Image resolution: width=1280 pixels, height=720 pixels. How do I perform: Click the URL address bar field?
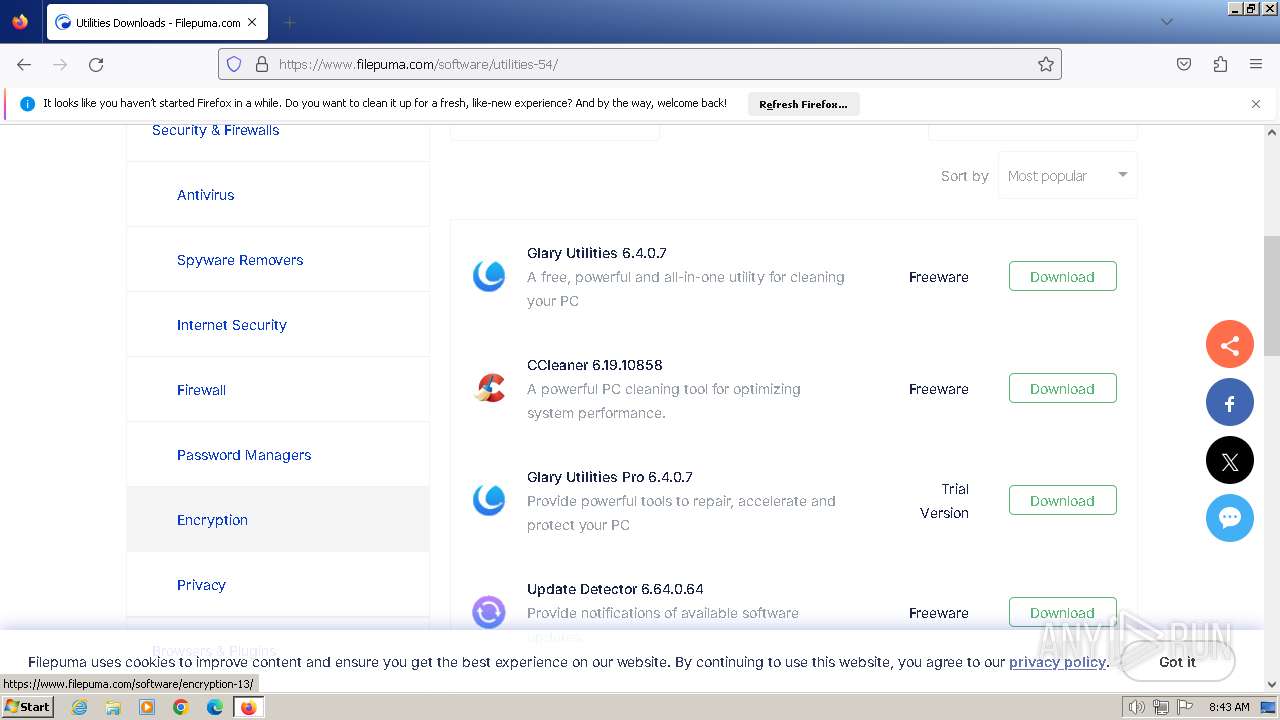[x=640, y=64]
